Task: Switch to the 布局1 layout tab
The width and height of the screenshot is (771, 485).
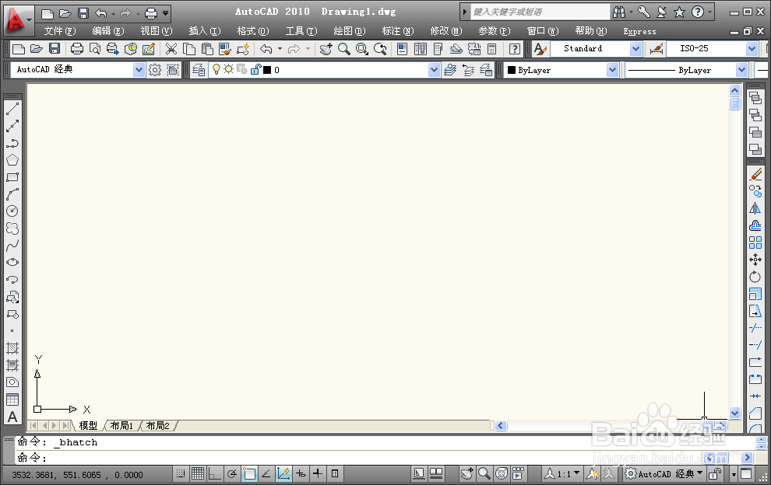Action: click(121, 425)
